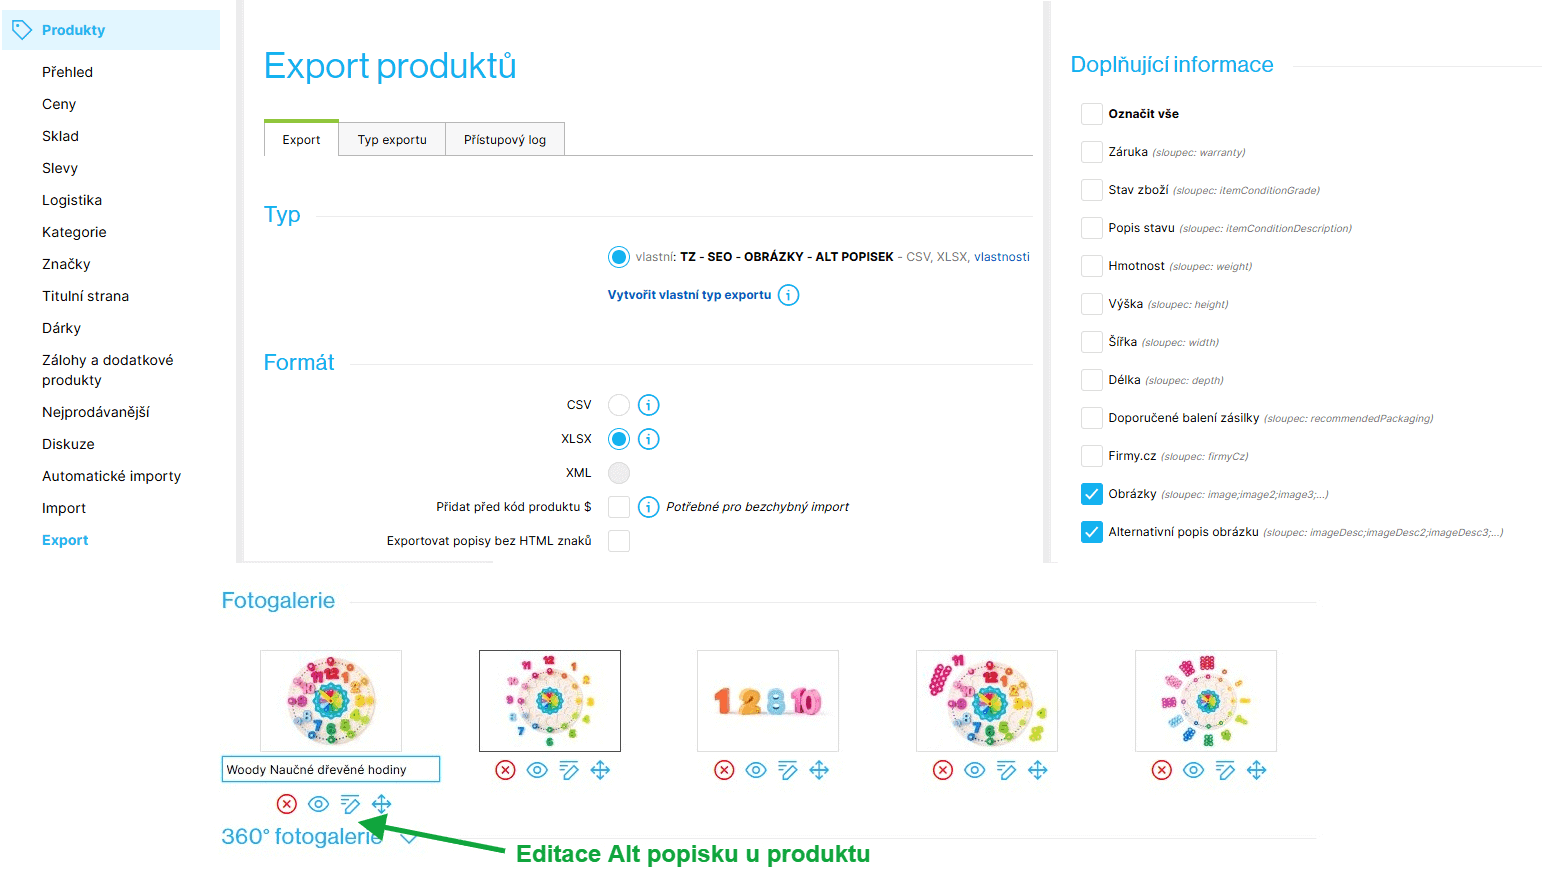Open alt text editor on the fifth image
The width and height of the screenshot is (1542, 882).
pos(1225,770)
